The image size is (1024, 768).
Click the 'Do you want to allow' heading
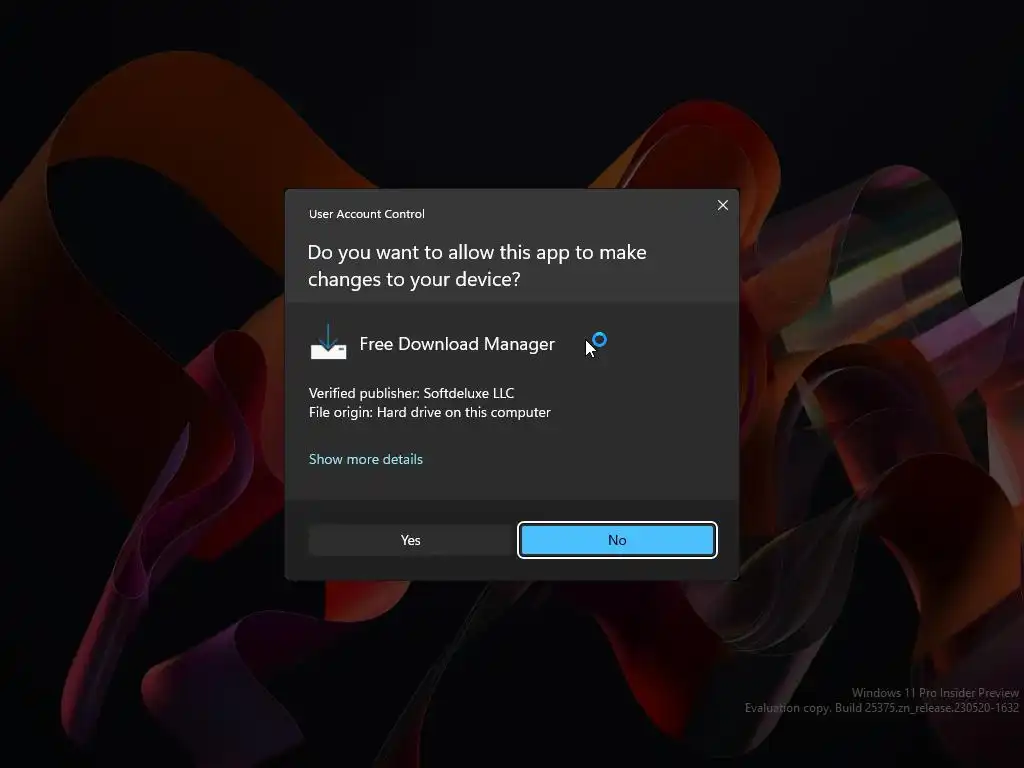click(x=477, y=266)
